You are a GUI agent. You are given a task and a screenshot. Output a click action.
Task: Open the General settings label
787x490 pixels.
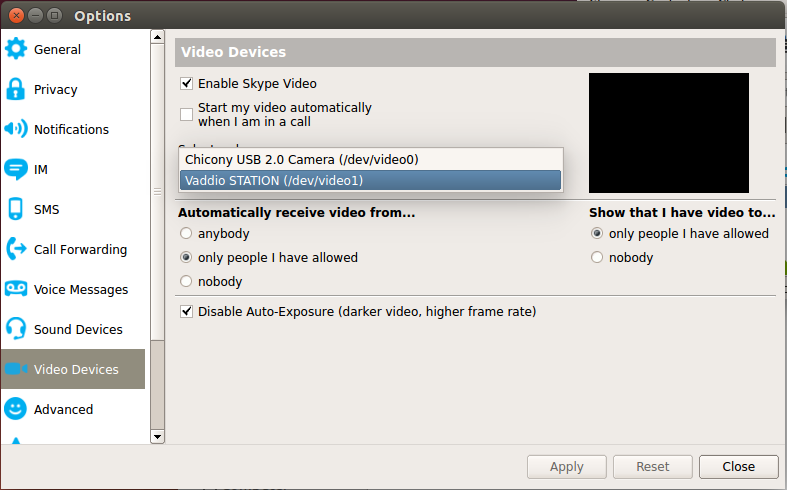57,49
